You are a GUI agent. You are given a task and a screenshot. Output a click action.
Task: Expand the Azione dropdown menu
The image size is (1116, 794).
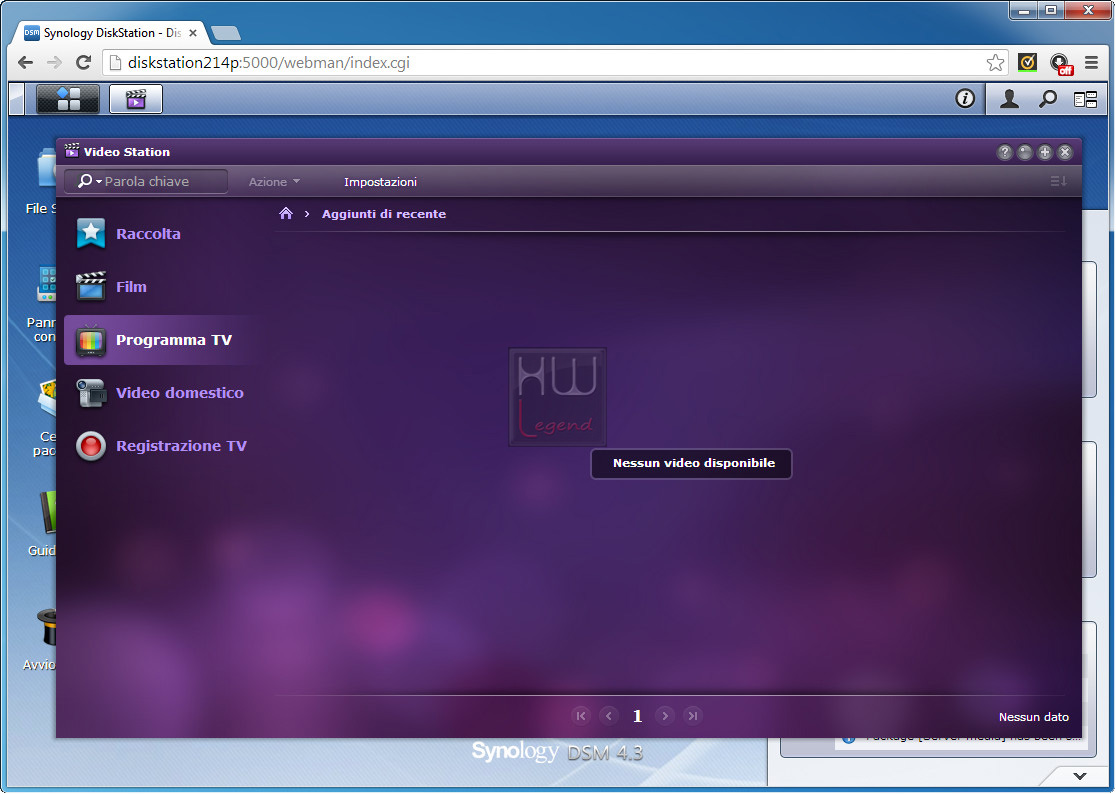[274, 182]
